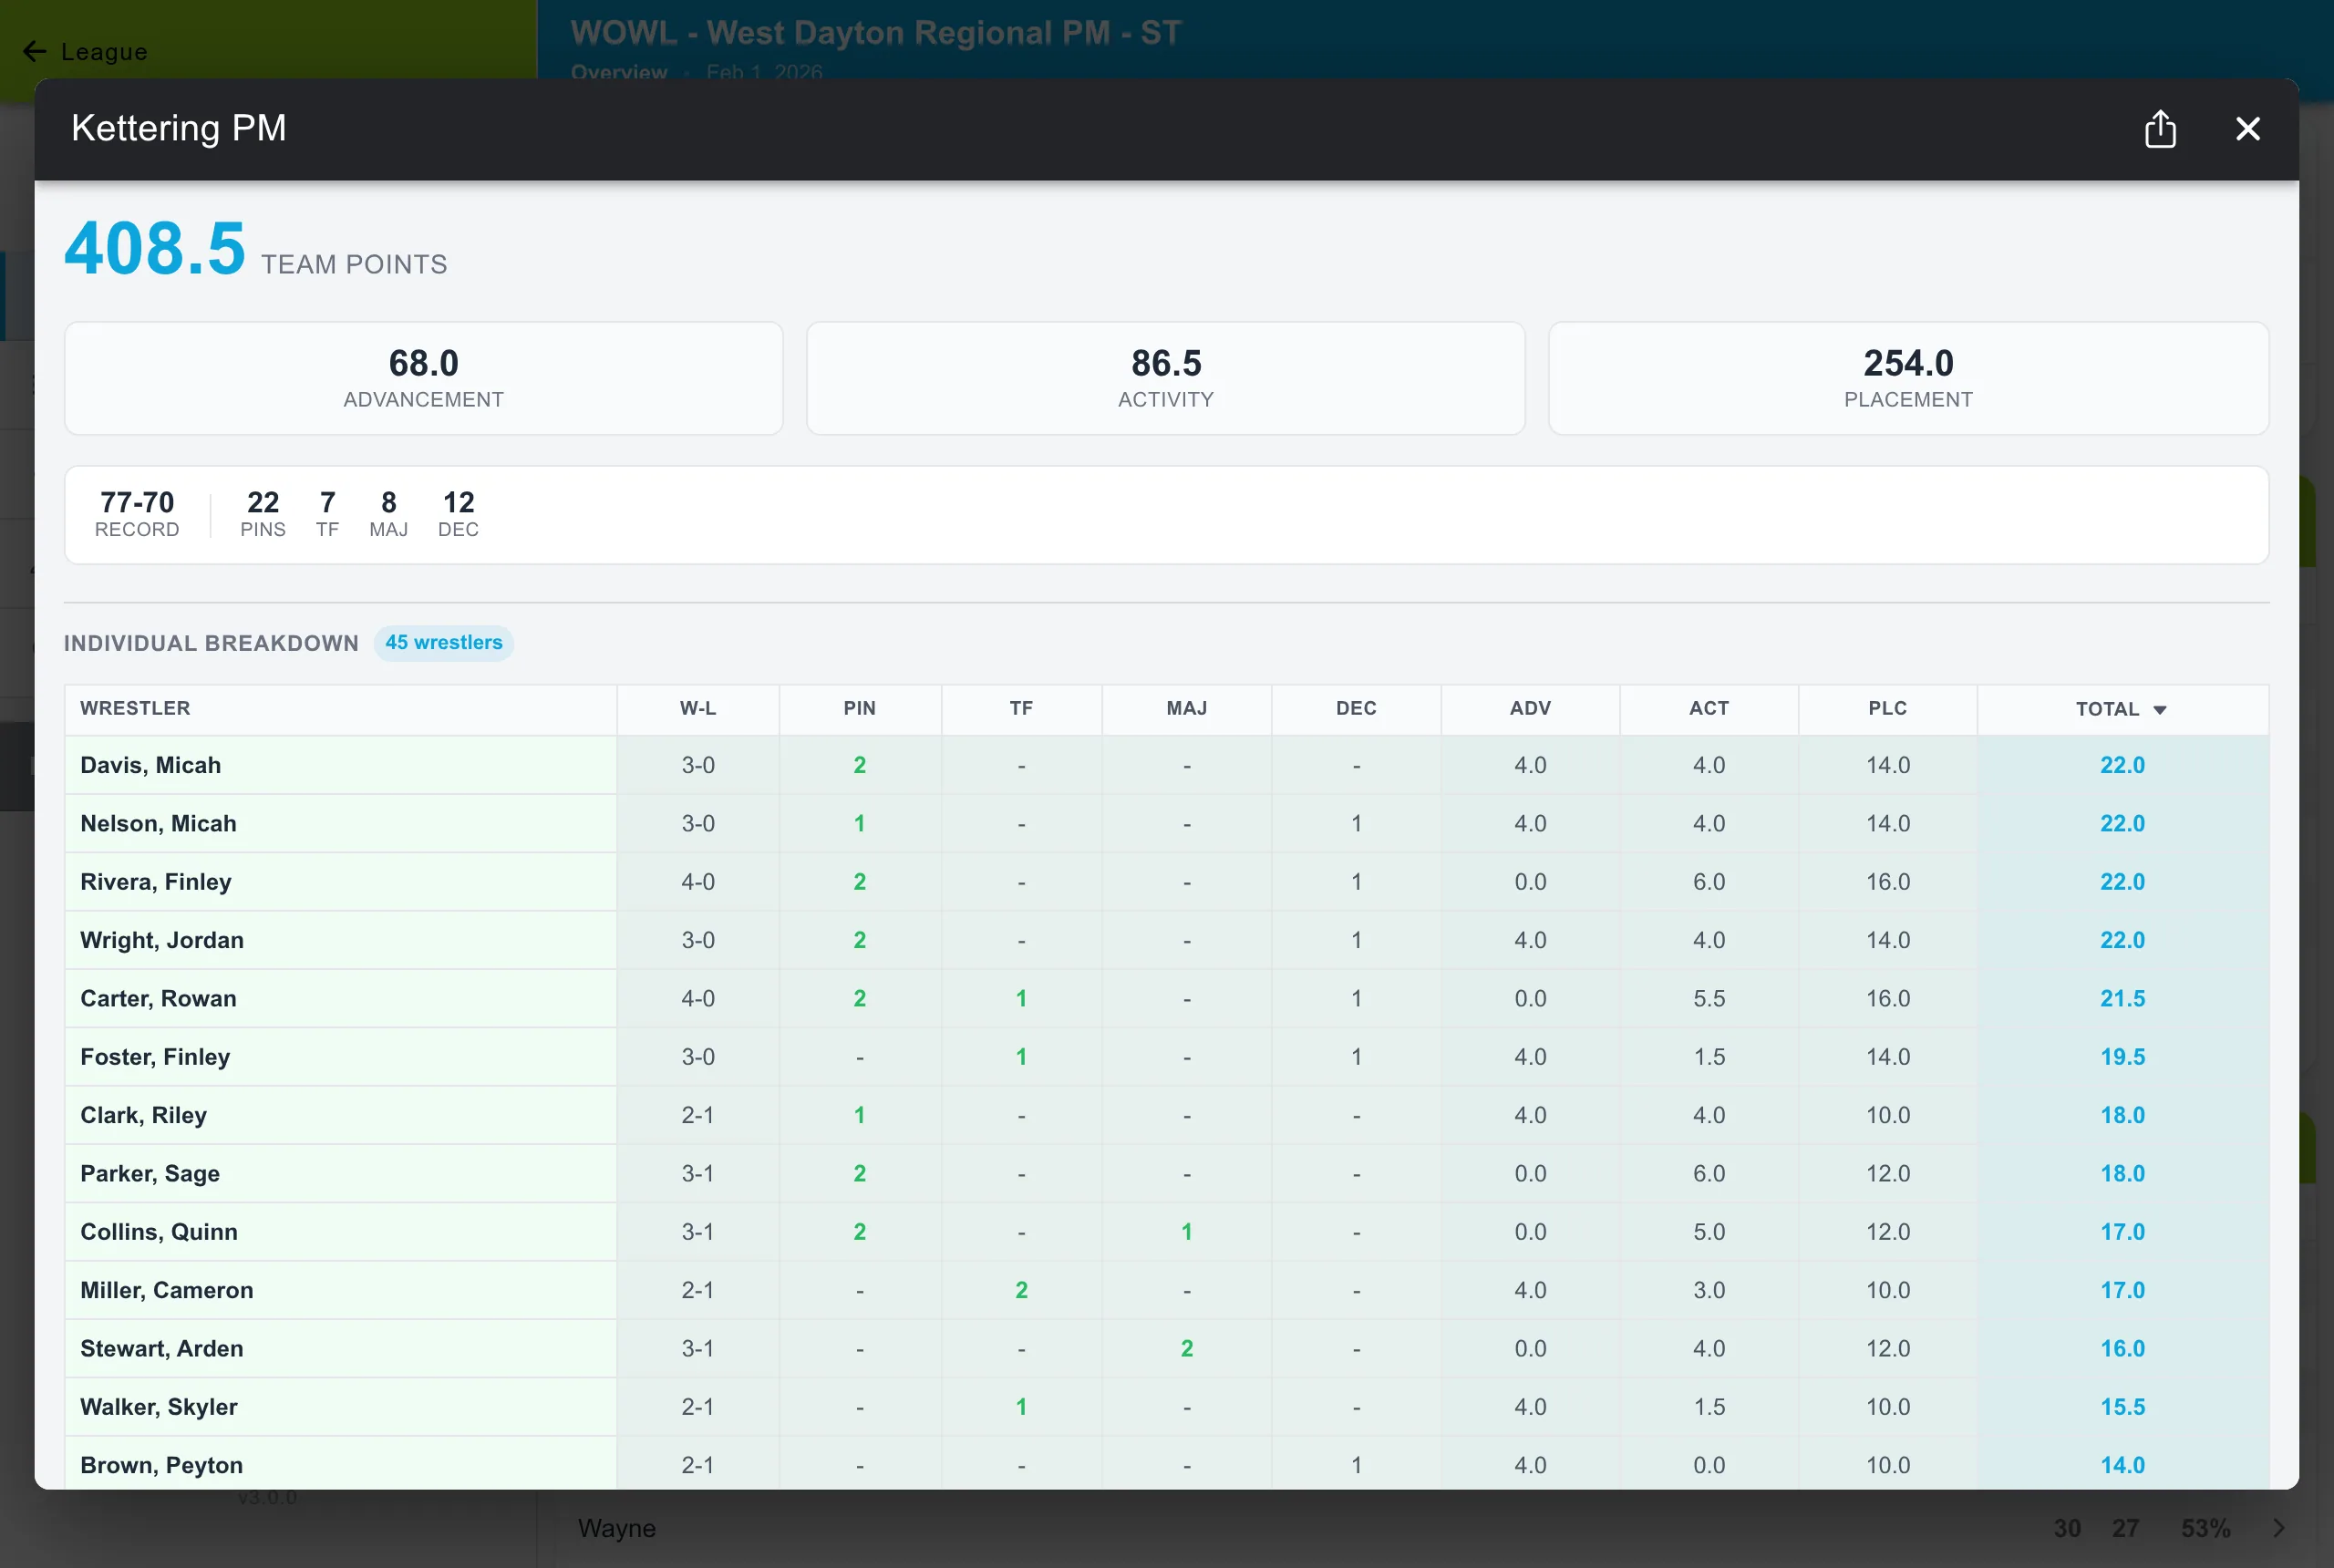Click the 22 Pins stat
Image resolution: width=2334 pixels, height=1568 pixels.
tap(263, 514)
